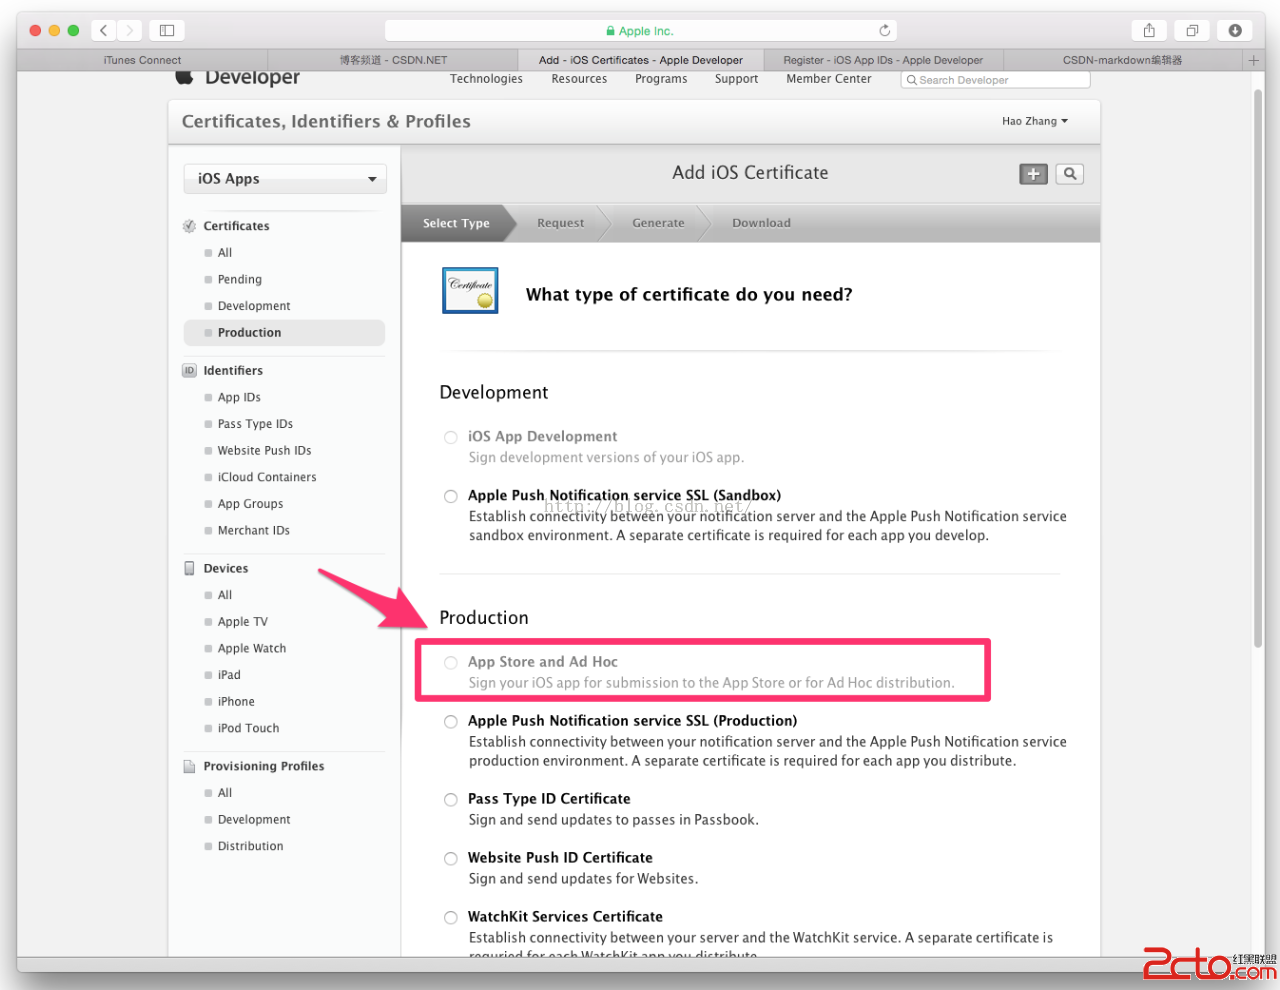
Task: Open App Groups
Action: 250,504
